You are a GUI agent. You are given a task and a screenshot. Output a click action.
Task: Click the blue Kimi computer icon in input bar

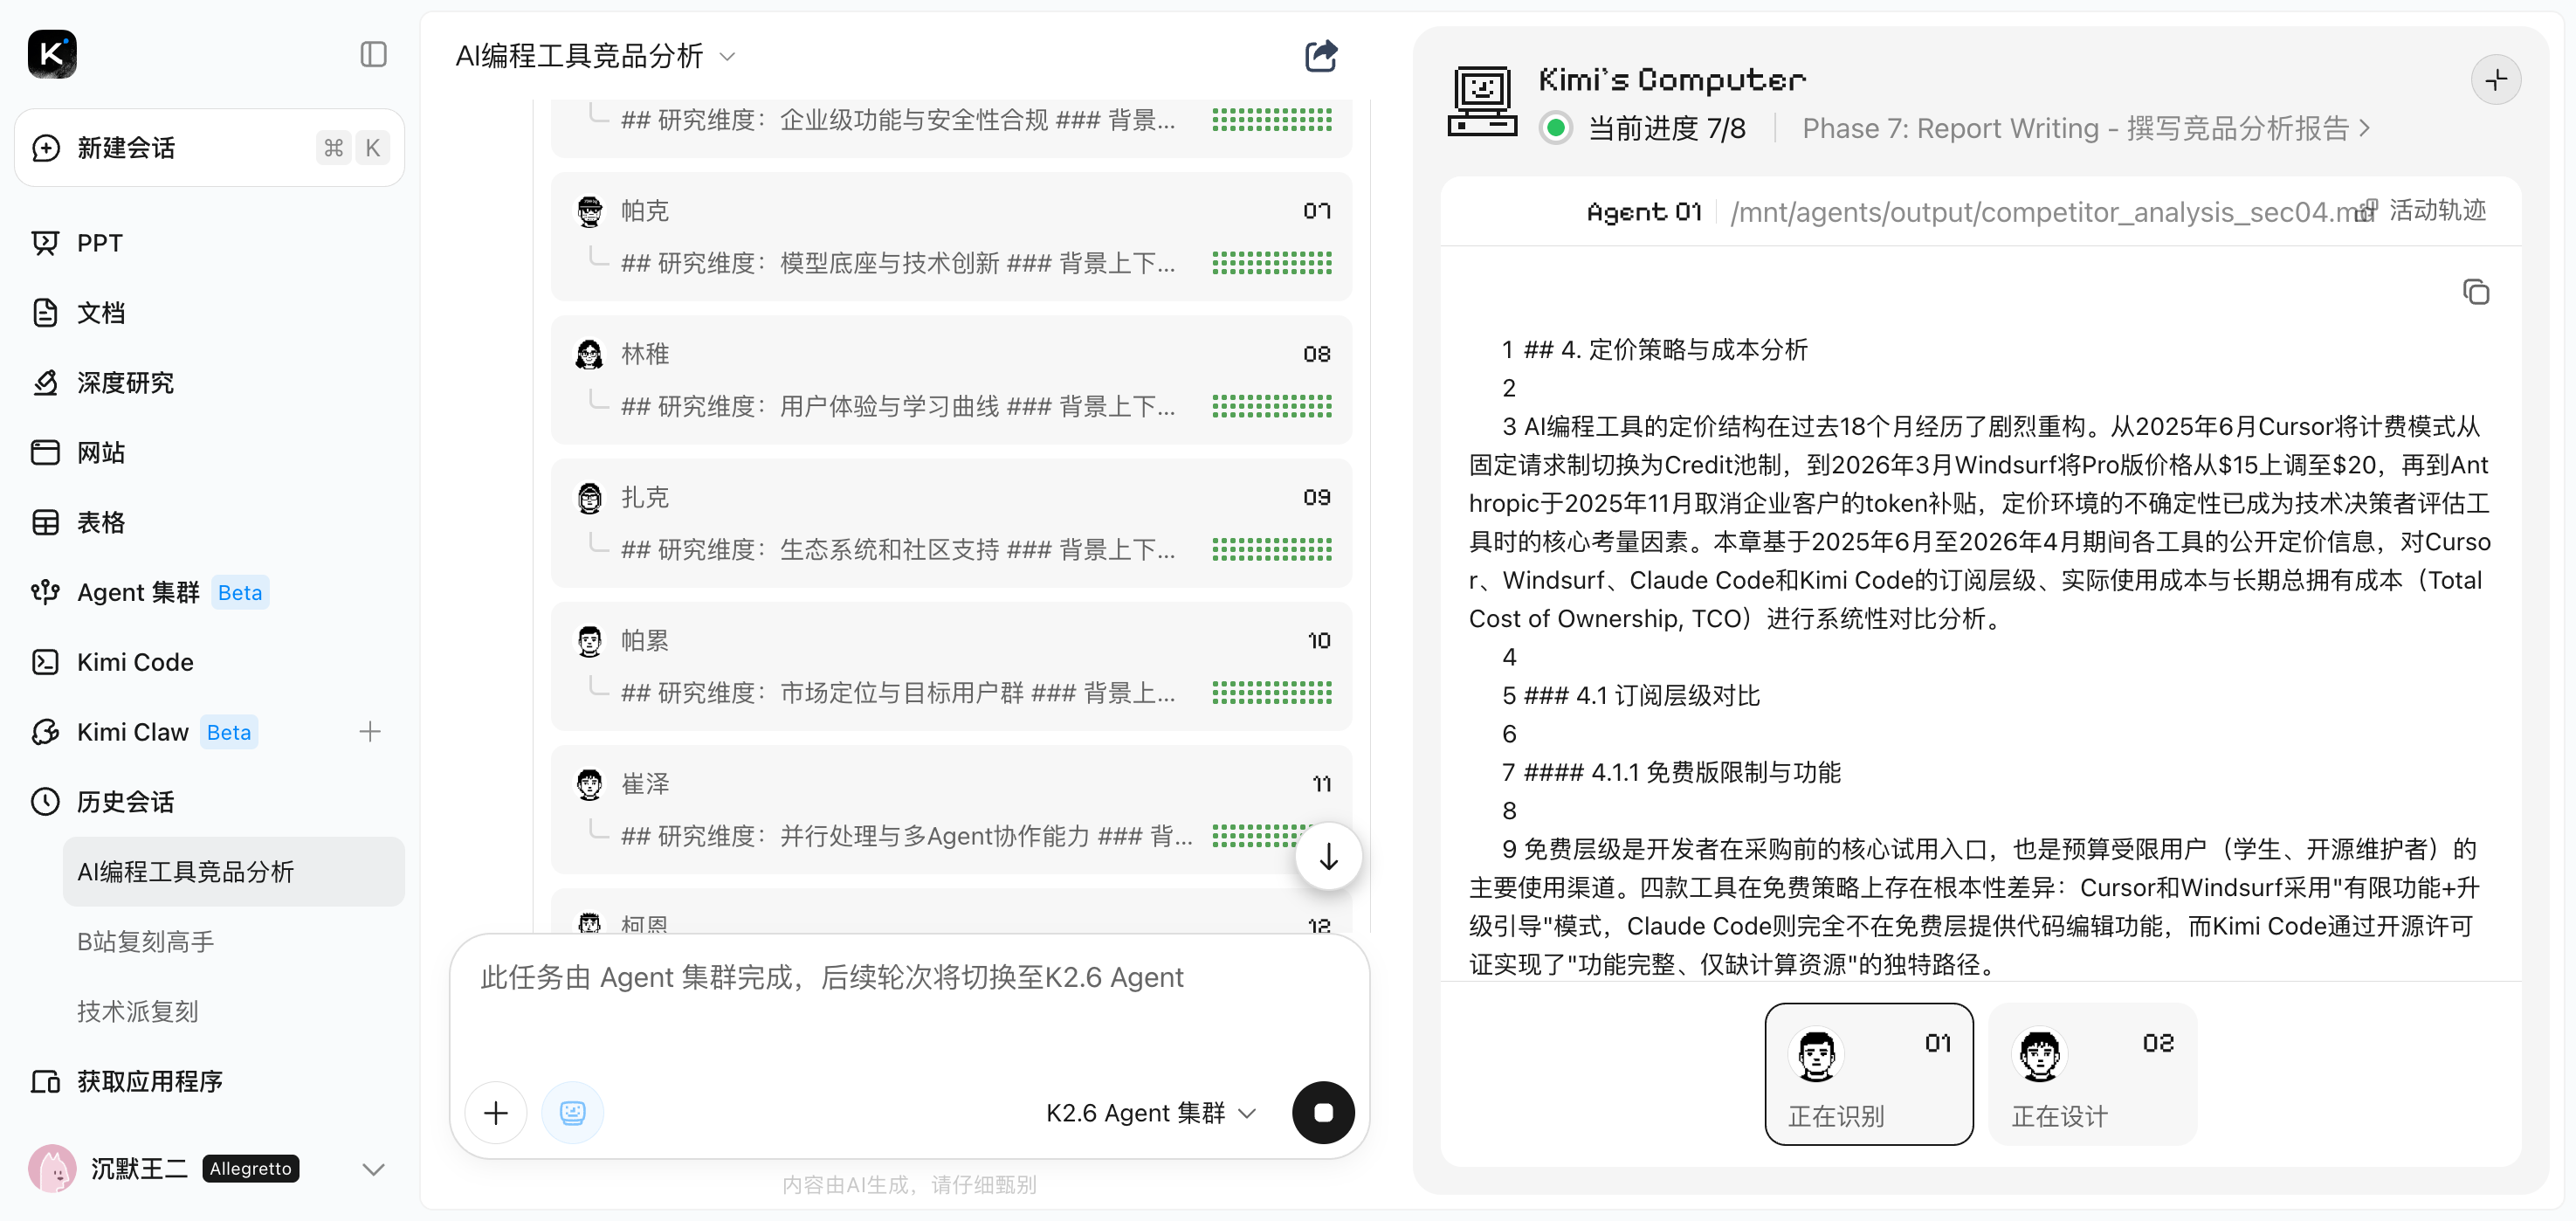click(572, 1112)
